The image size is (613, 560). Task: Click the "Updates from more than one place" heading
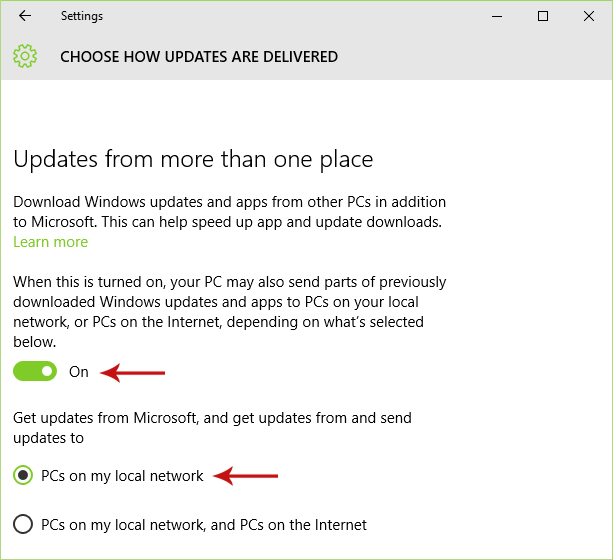193,159
